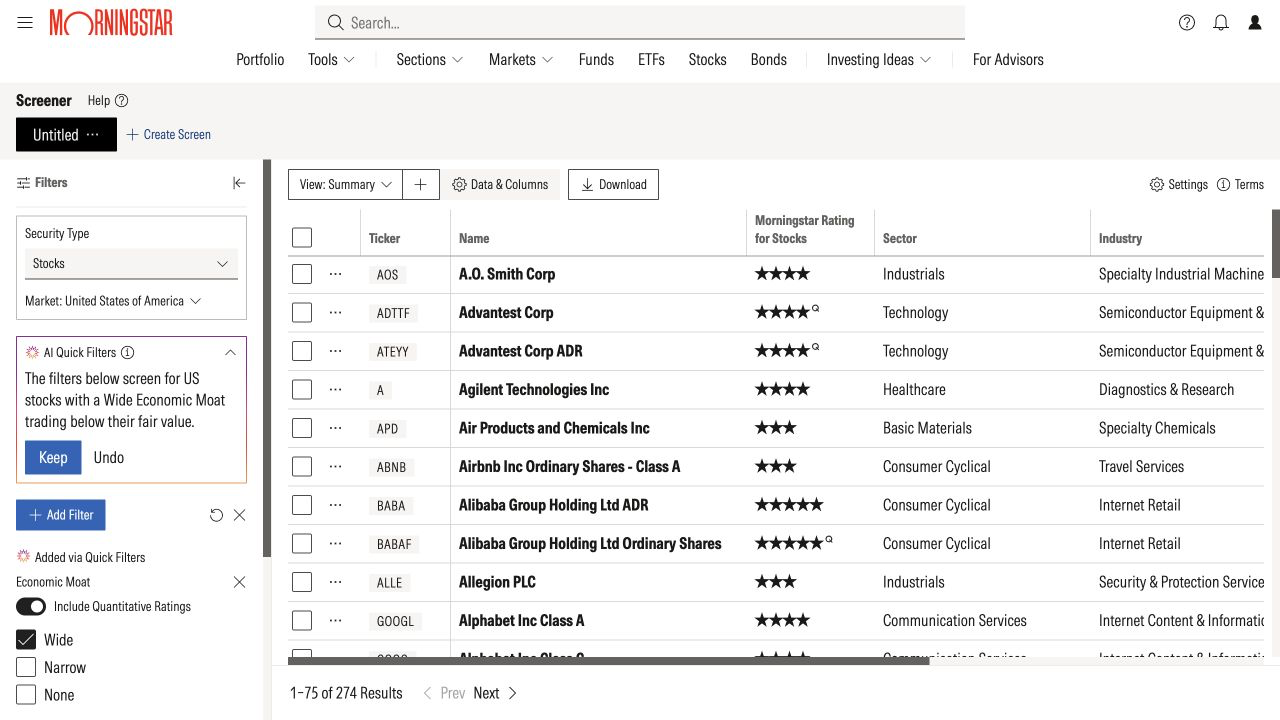The image size is (1280, 720).
Task: Keep the AI quick filters
Action: tap(53, 458)
